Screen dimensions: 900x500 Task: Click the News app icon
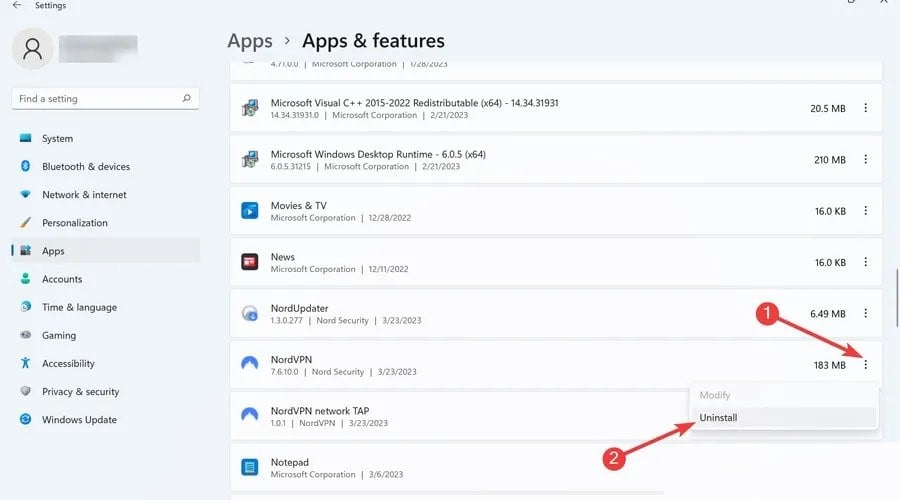250,262
